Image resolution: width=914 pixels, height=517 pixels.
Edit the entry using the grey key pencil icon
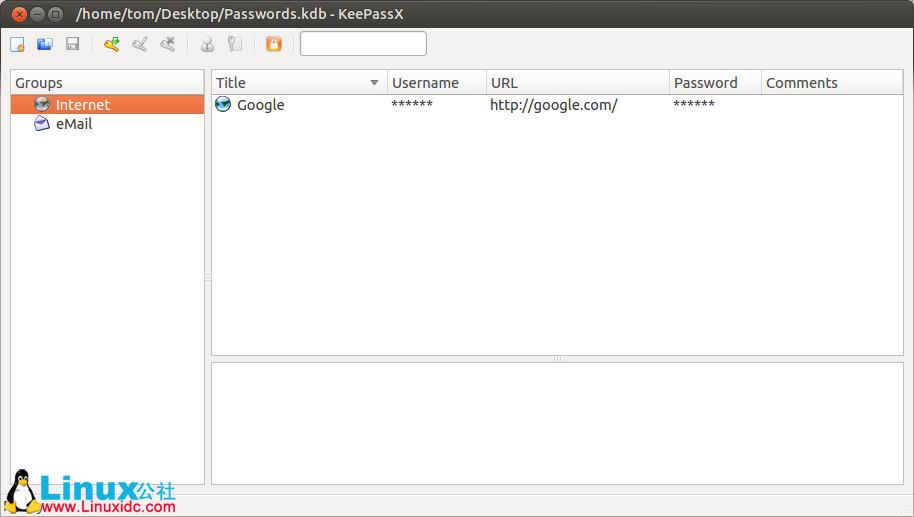pos(140,44)
